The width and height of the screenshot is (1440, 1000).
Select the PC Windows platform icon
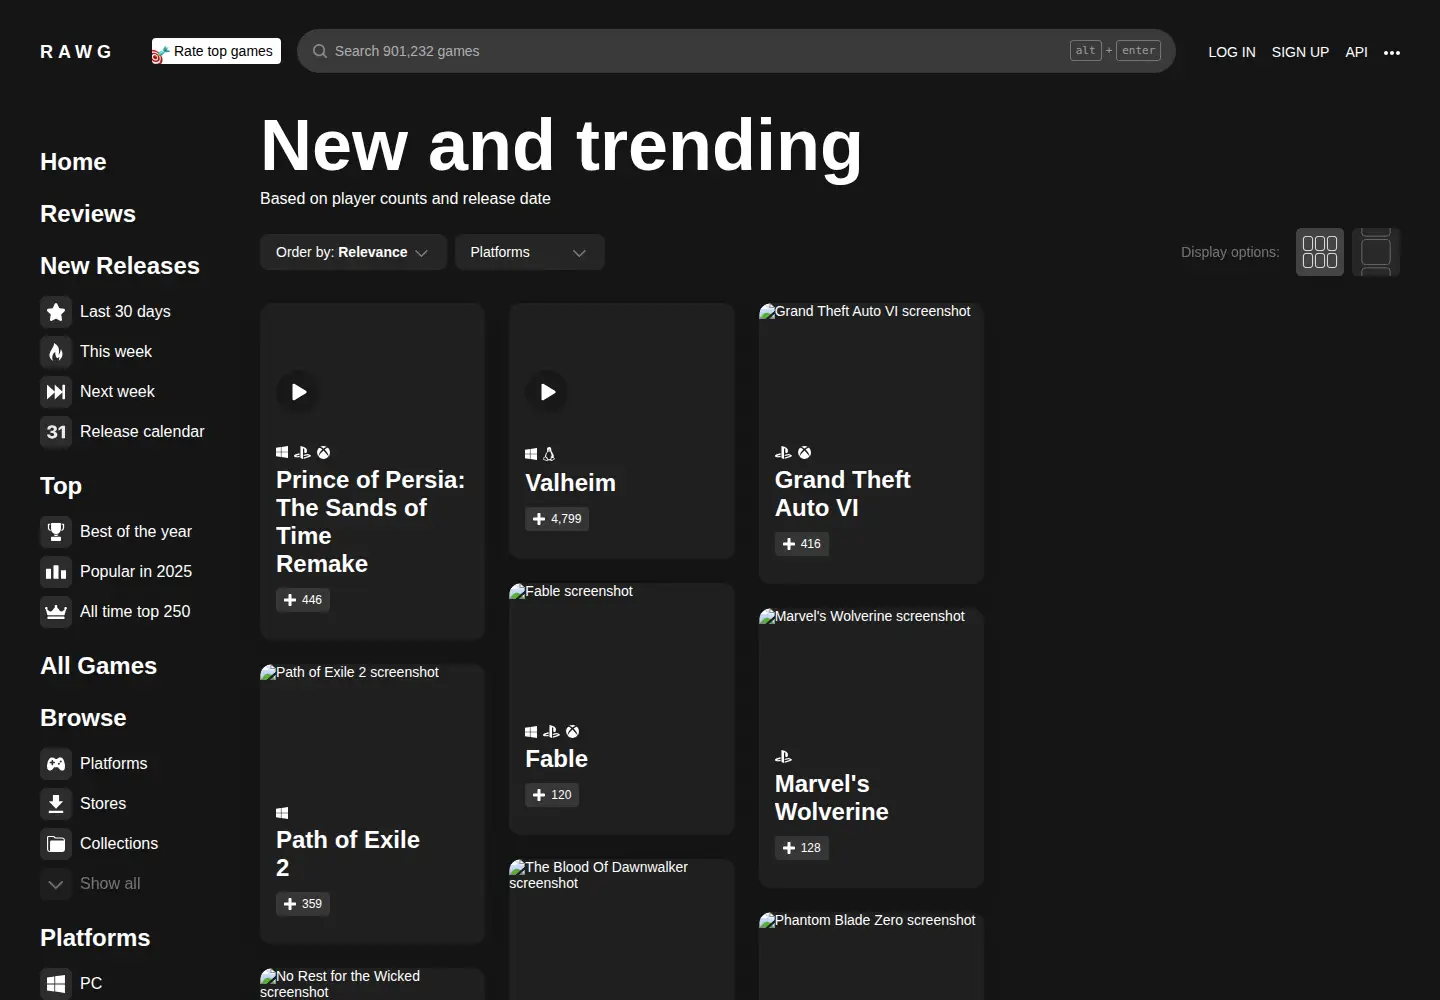click(x=56, y=984)
